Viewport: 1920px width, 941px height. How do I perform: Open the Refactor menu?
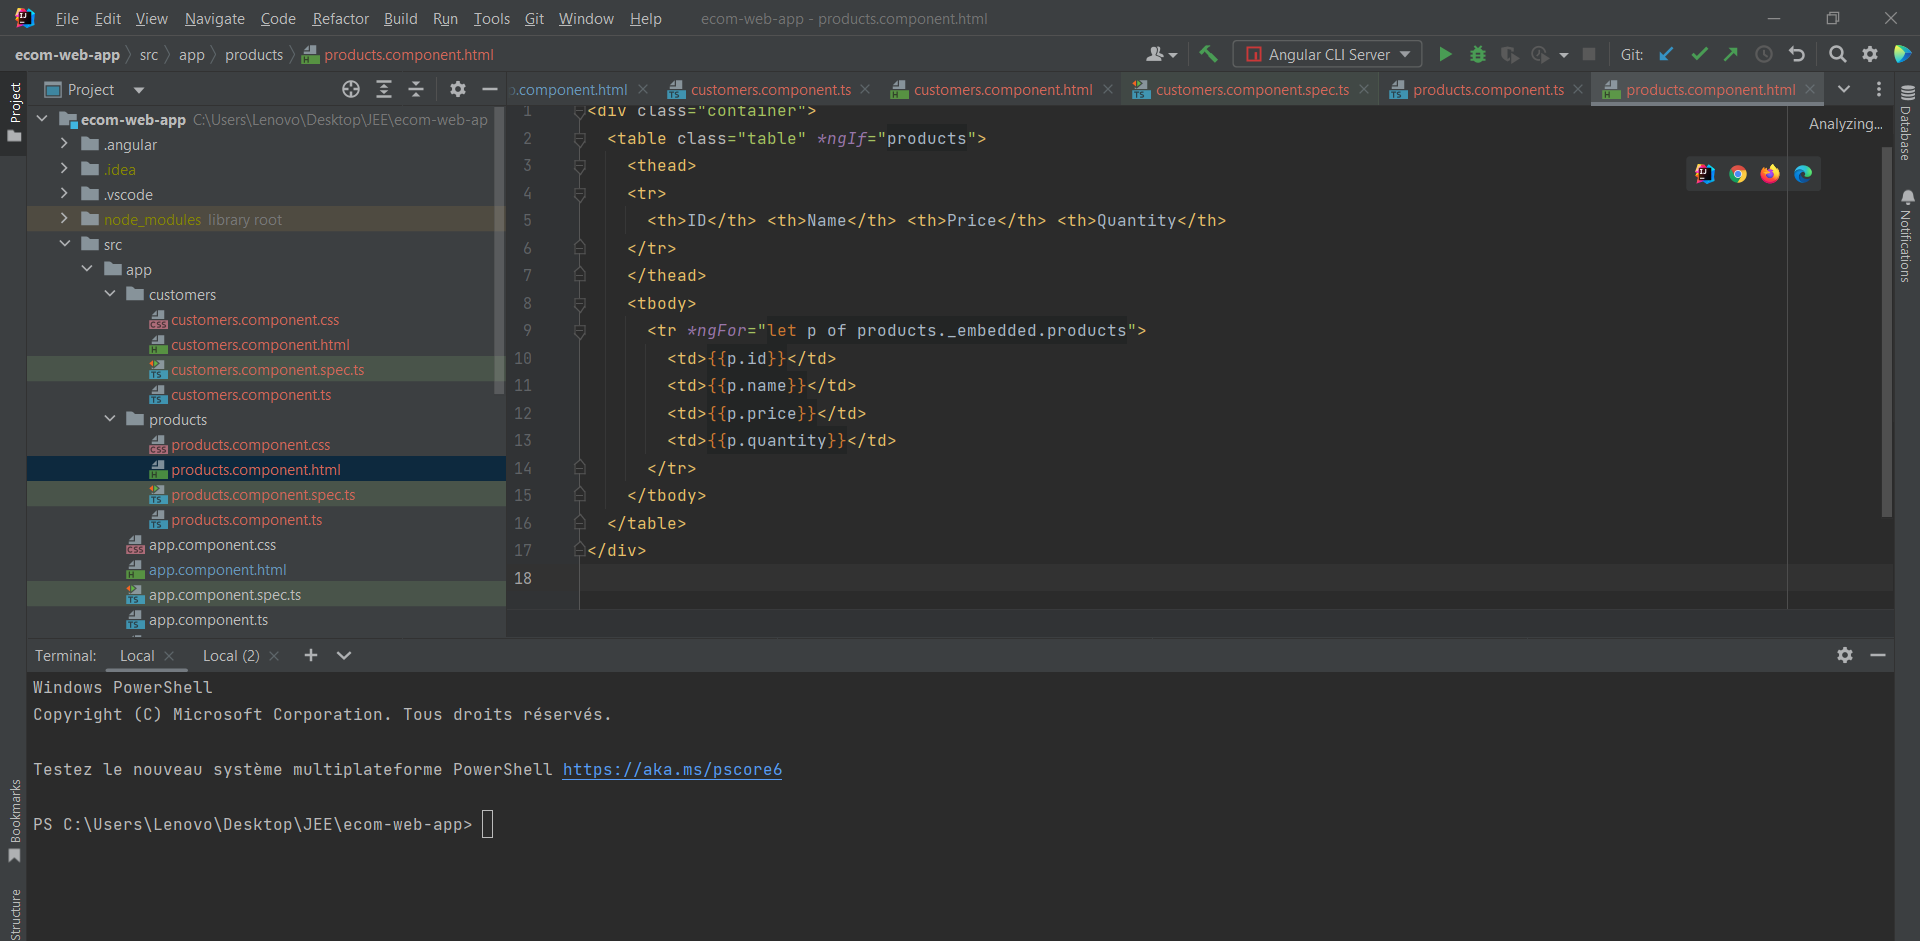340,18
